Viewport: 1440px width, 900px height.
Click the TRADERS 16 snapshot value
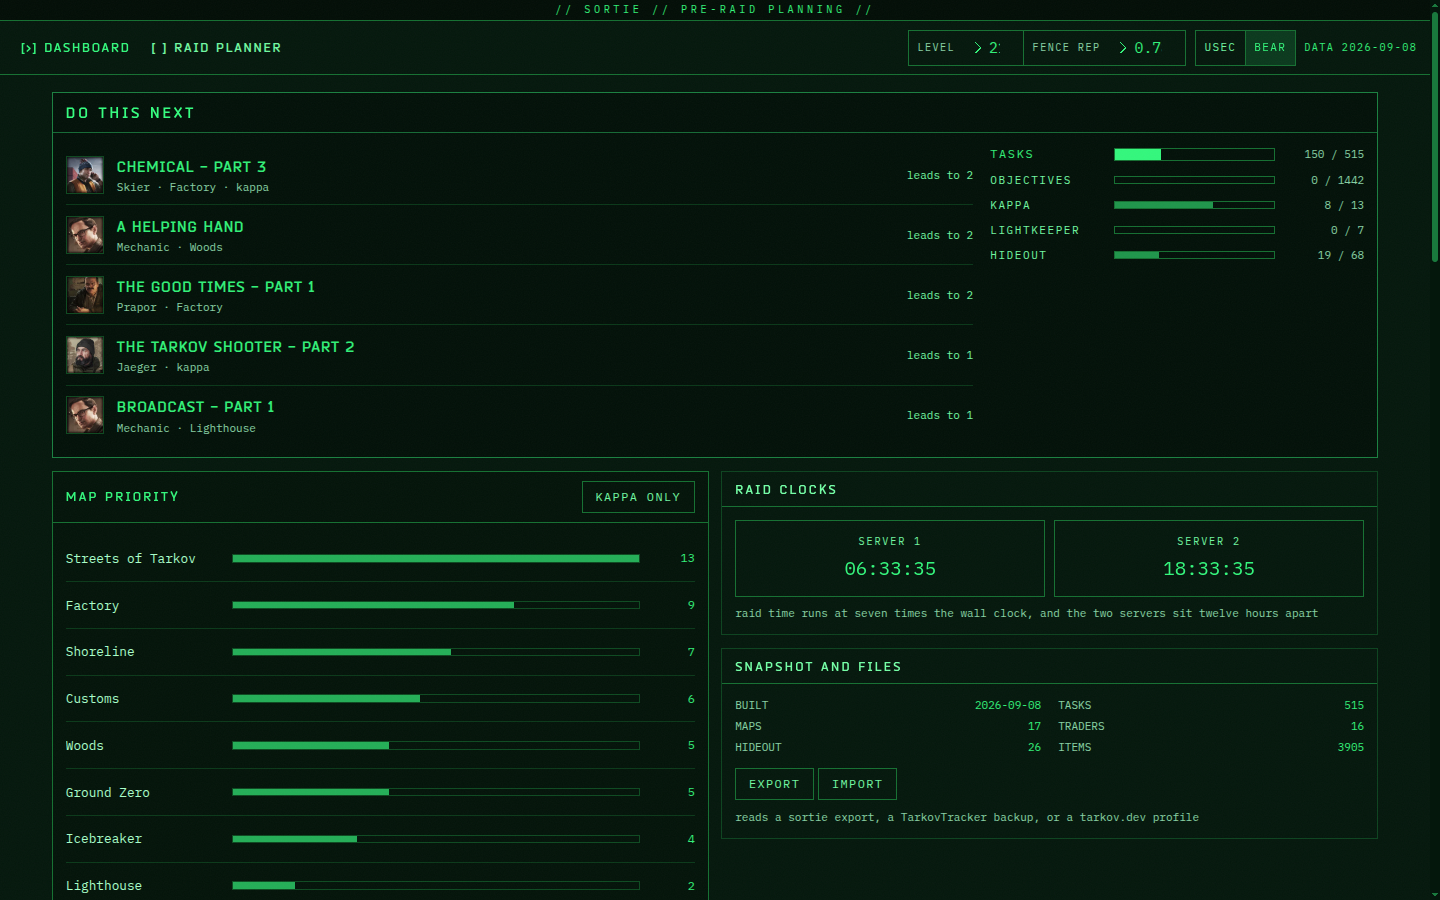click(x=1357, y=726)
